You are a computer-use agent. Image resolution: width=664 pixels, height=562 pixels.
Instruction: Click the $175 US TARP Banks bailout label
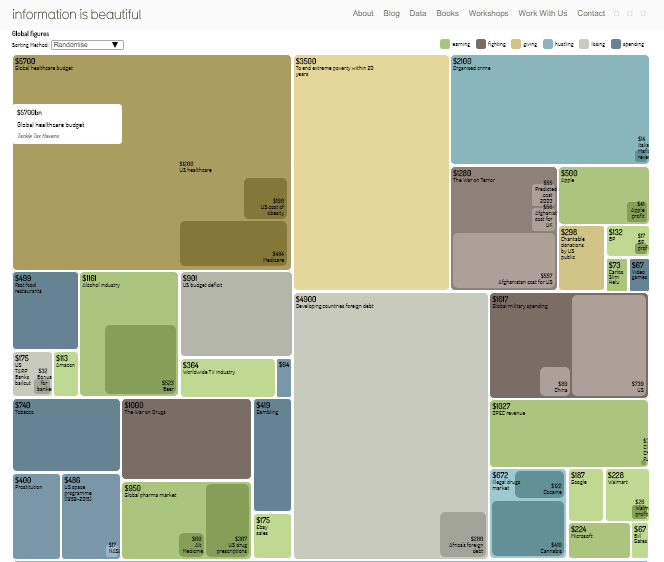[22, 370]
